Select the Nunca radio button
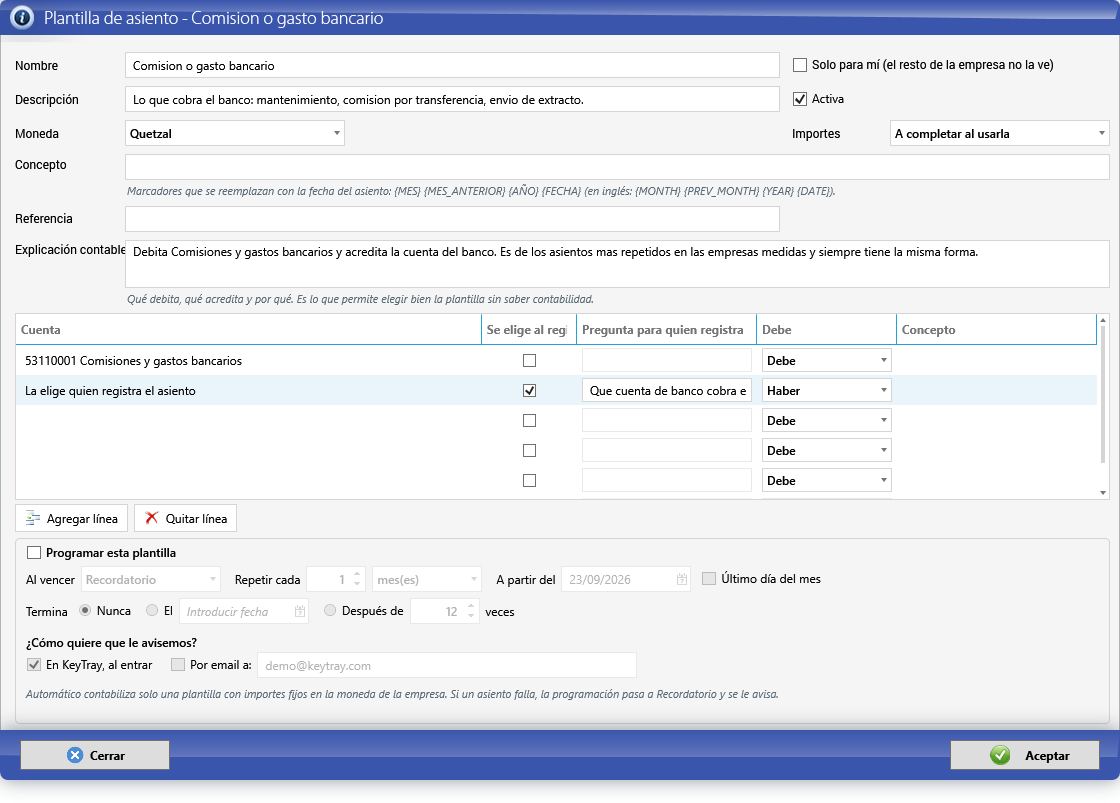 [85, 611]
